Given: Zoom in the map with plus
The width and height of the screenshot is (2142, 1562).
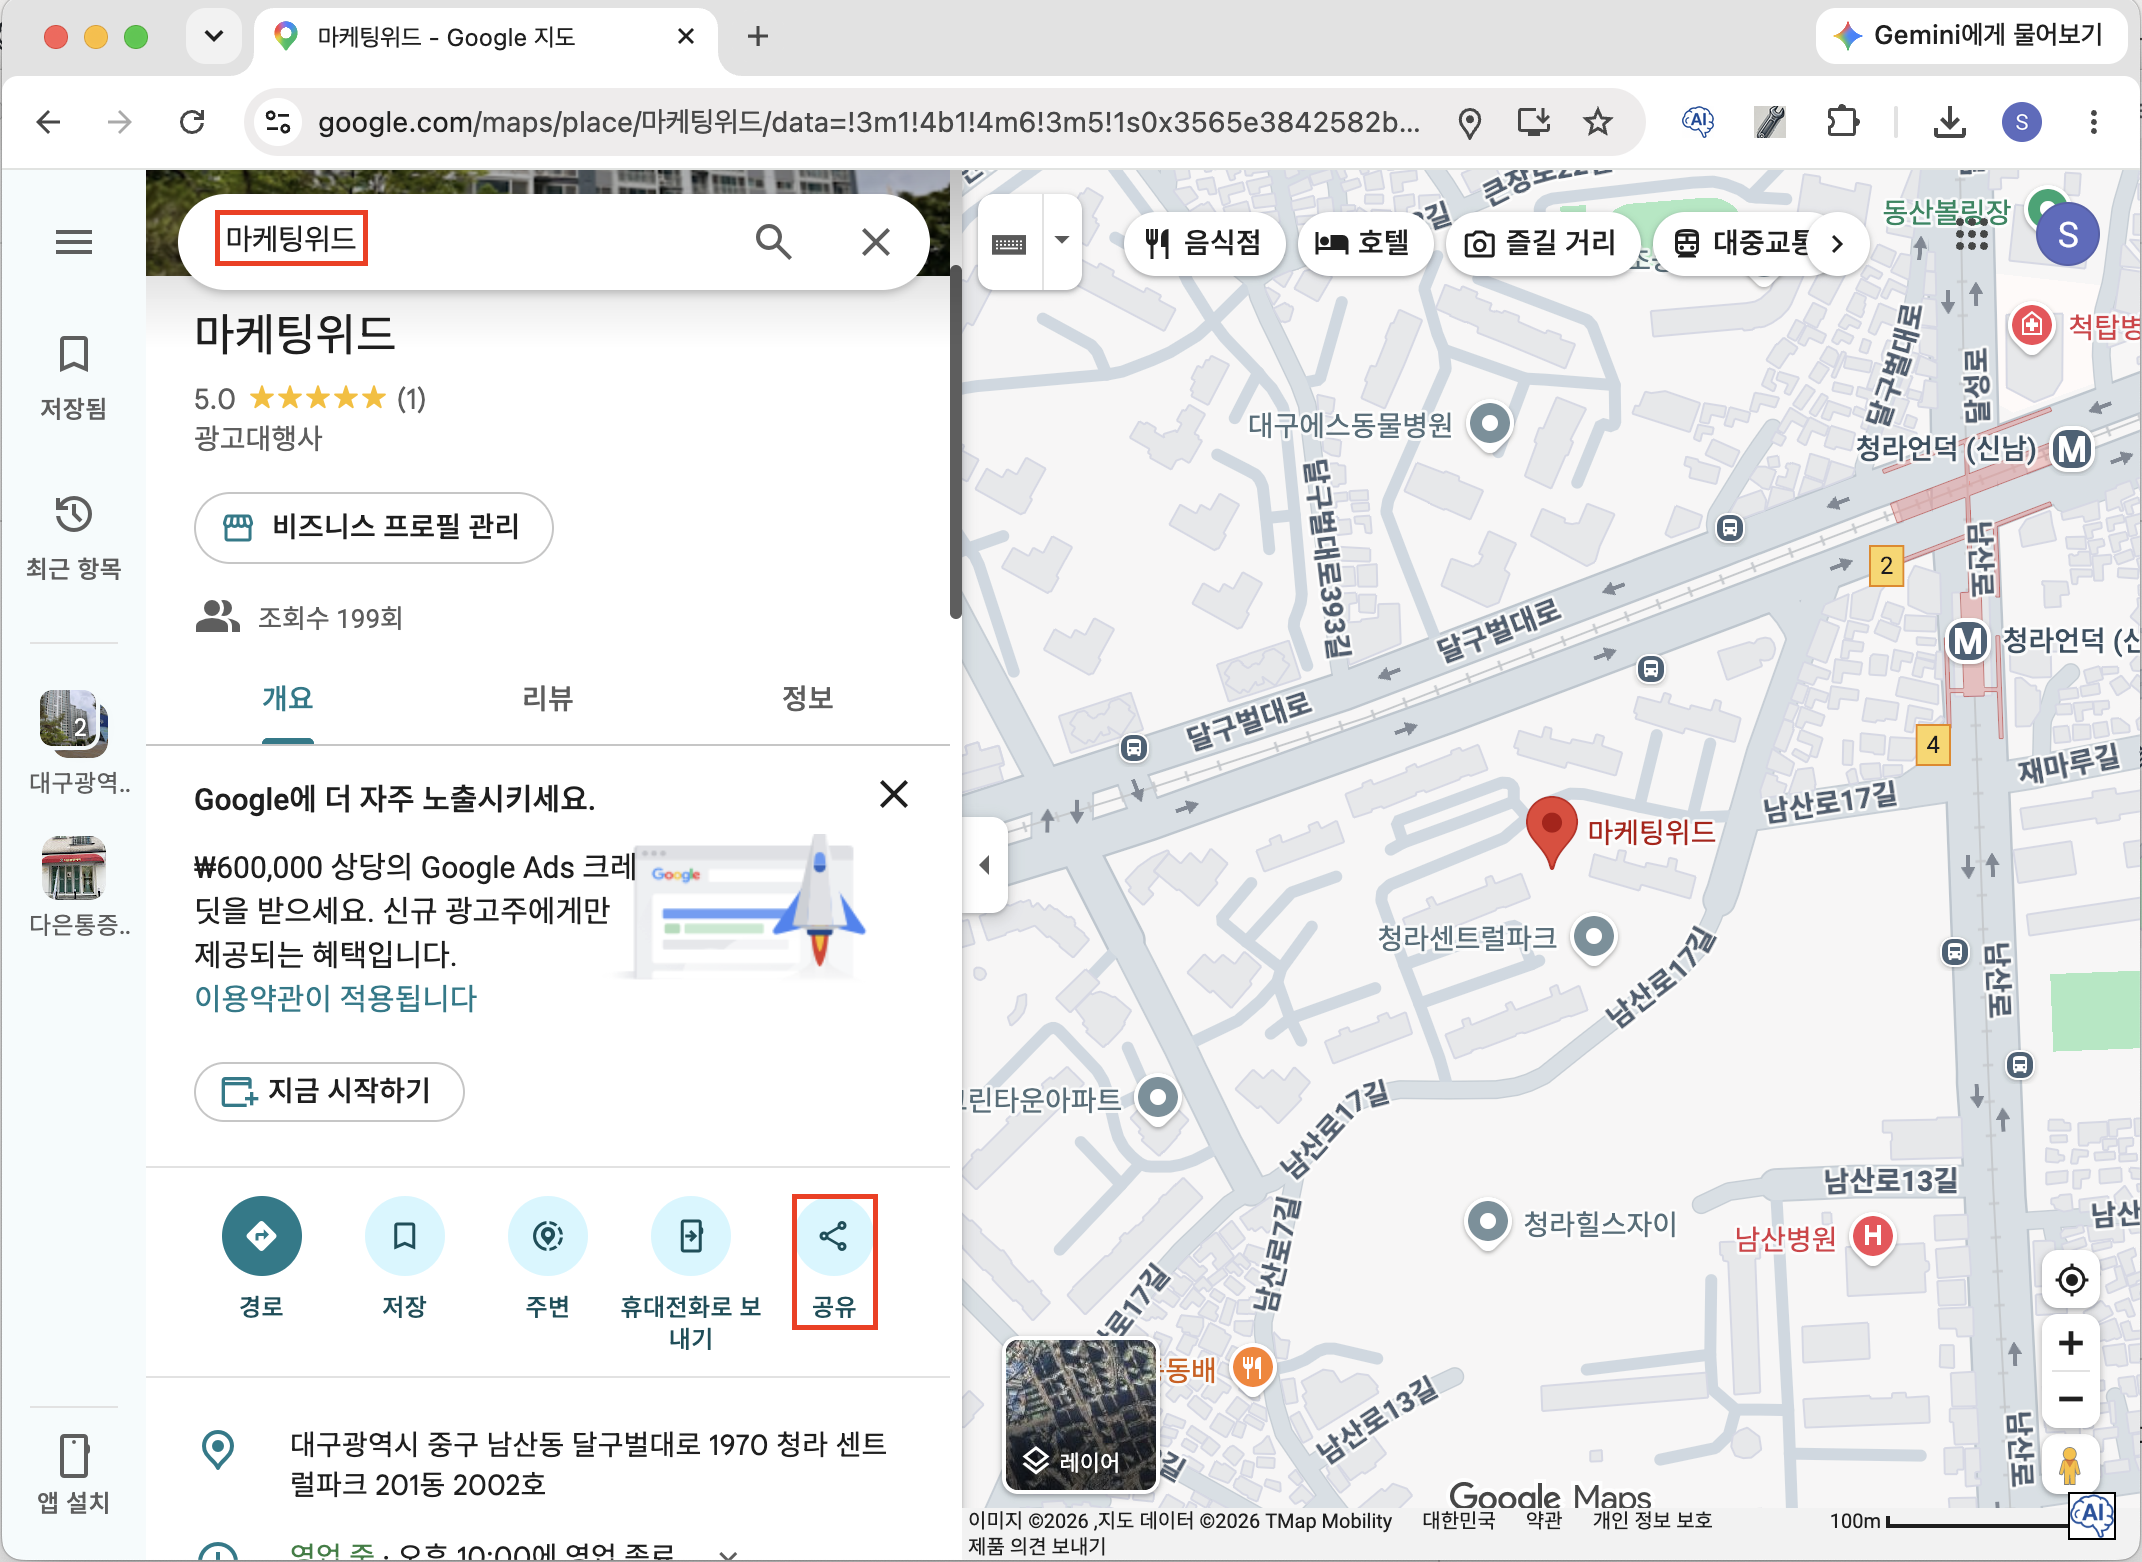Looking at the screenshot, I should pos(2071,1343).
